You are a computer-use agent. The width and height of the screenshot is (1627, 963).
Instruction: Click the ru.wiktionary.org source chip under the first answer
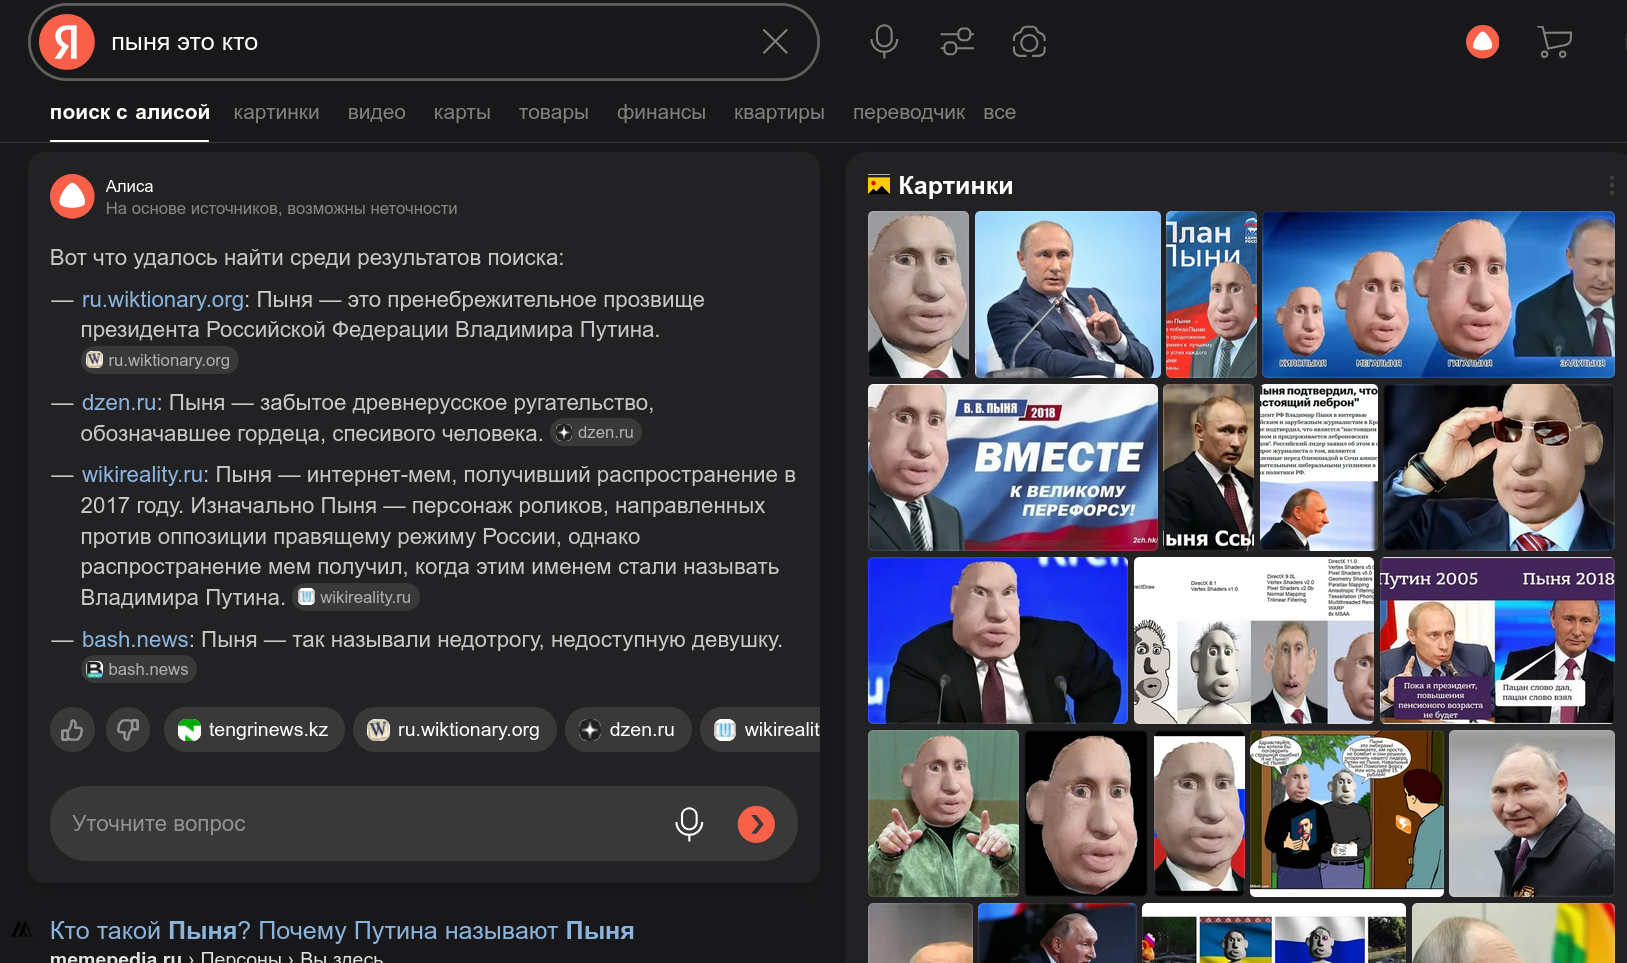159,360
